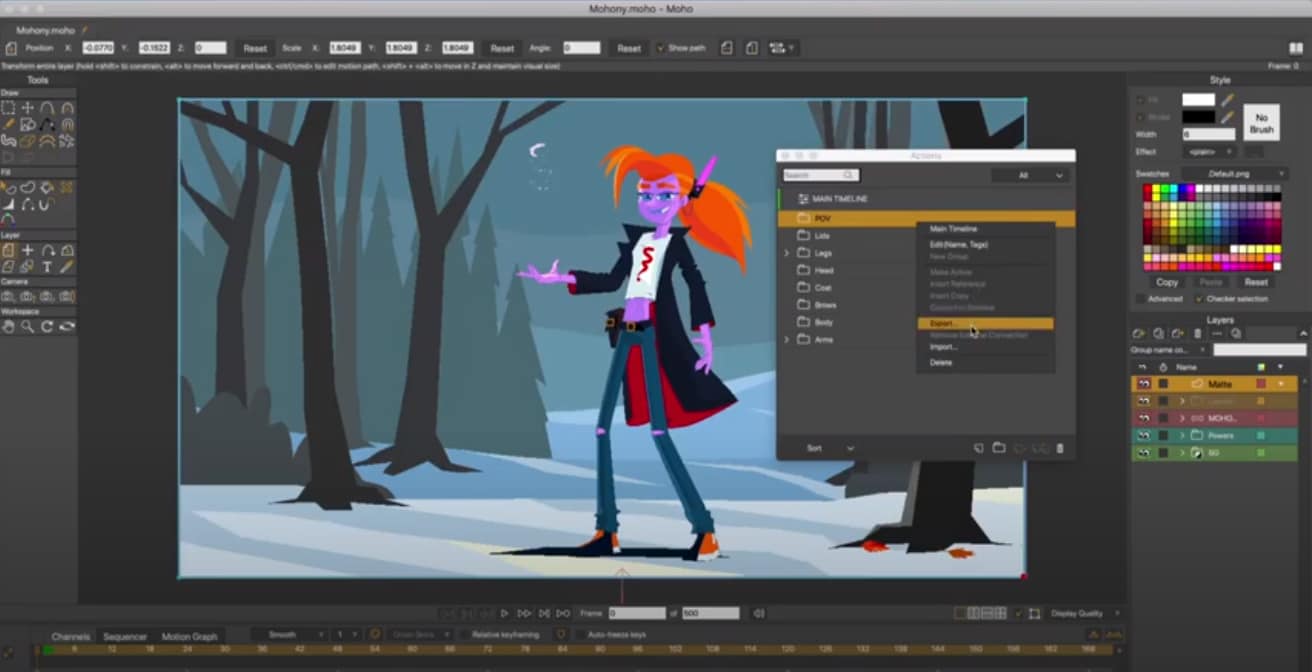Expand the Legs folder in Actions
This screenshot has width=1312, height=672.
(x=786, y=253)
